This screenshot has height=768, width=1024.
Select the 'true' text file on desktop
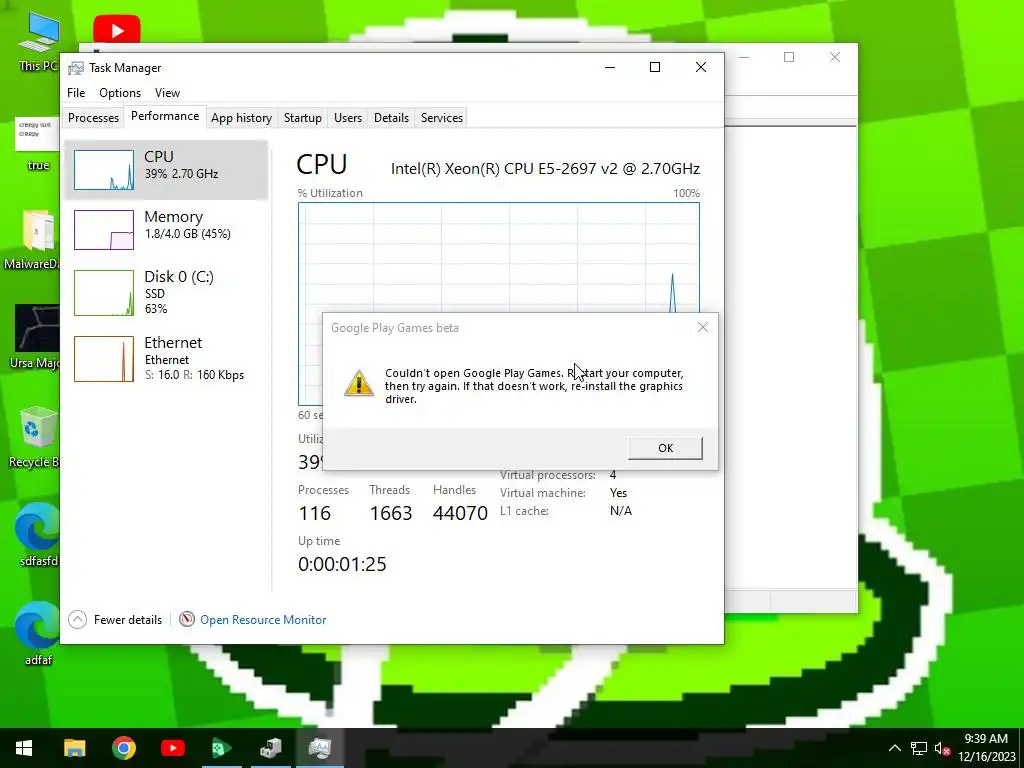click(38, 144)
